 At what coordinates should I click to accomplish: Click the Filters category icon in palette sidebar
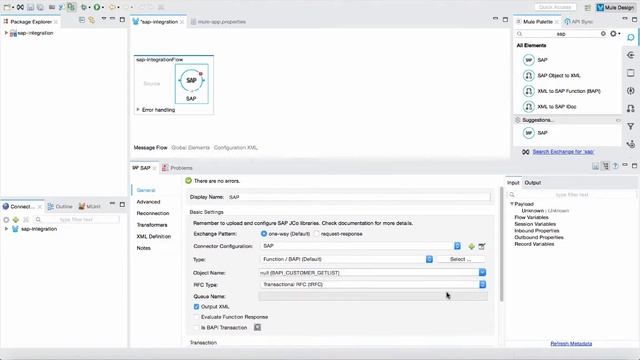tap(631, 126)
